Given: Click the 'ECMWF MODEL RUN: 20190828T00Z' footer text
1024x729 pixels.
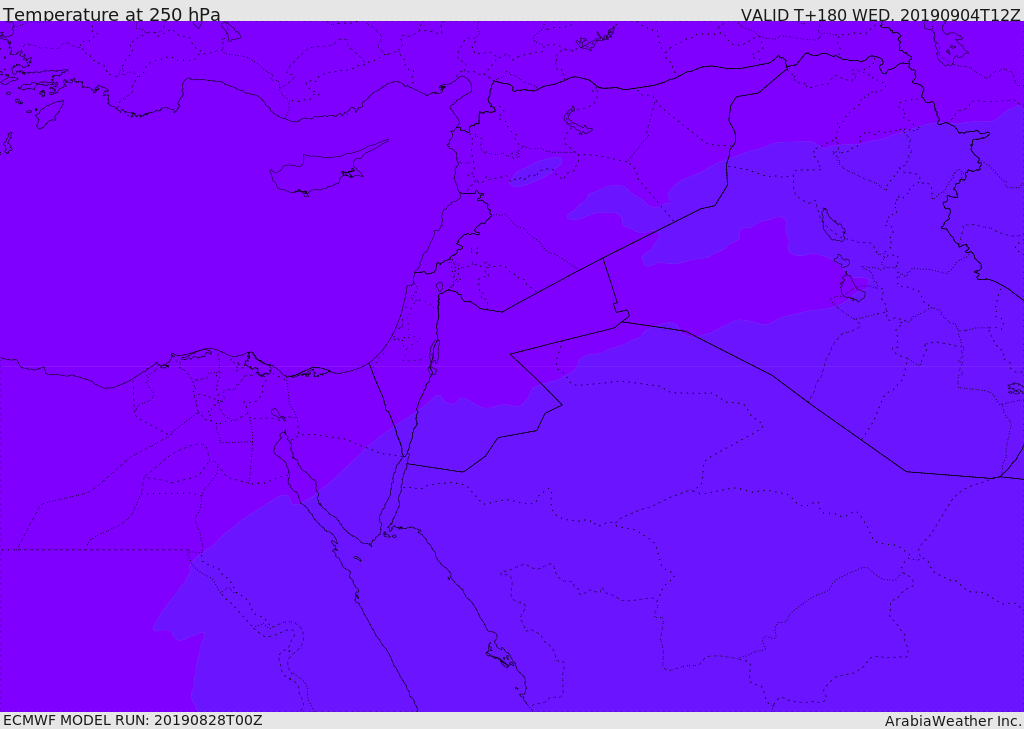Looking at the screenshot, I should coord(133,720).
